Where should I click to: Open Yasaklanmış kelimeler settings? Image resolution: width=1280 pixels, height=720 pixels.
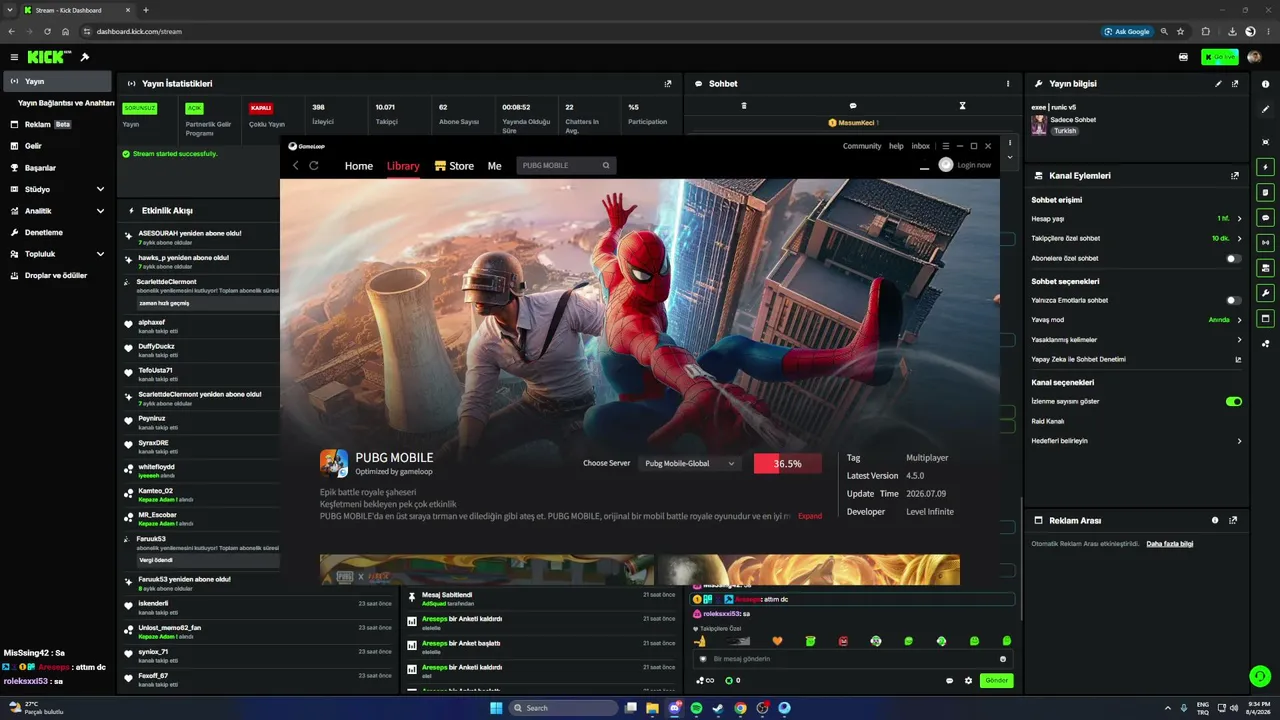coord(1136,340)
